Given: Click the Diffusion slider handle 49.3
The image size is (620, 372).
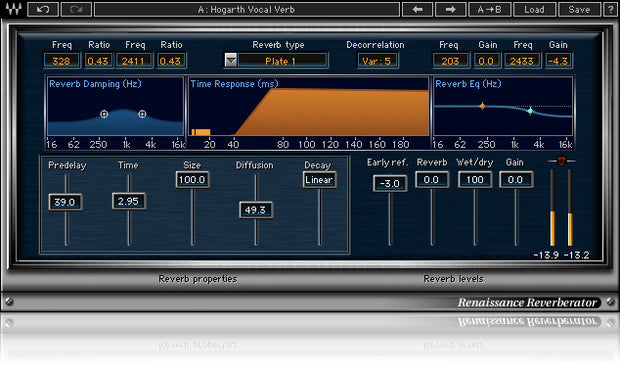Looking at the screenshot, I should click(255, 210).
